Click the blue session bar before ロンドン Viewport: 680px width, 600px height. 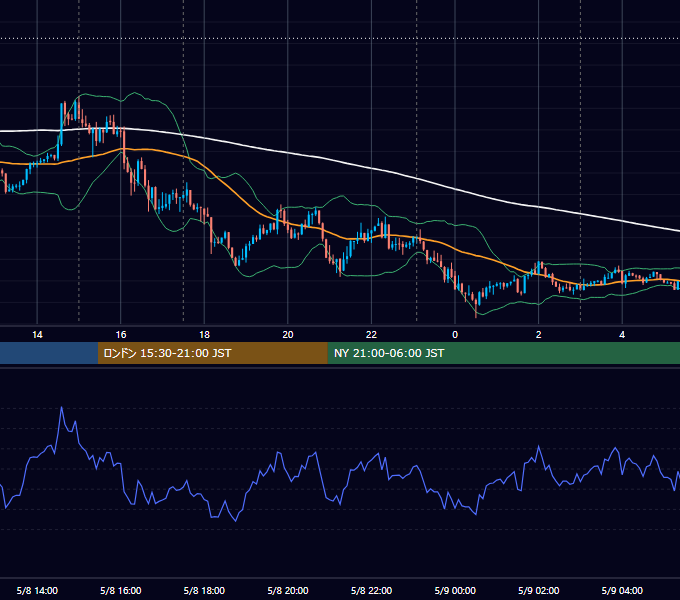(49, 353)
